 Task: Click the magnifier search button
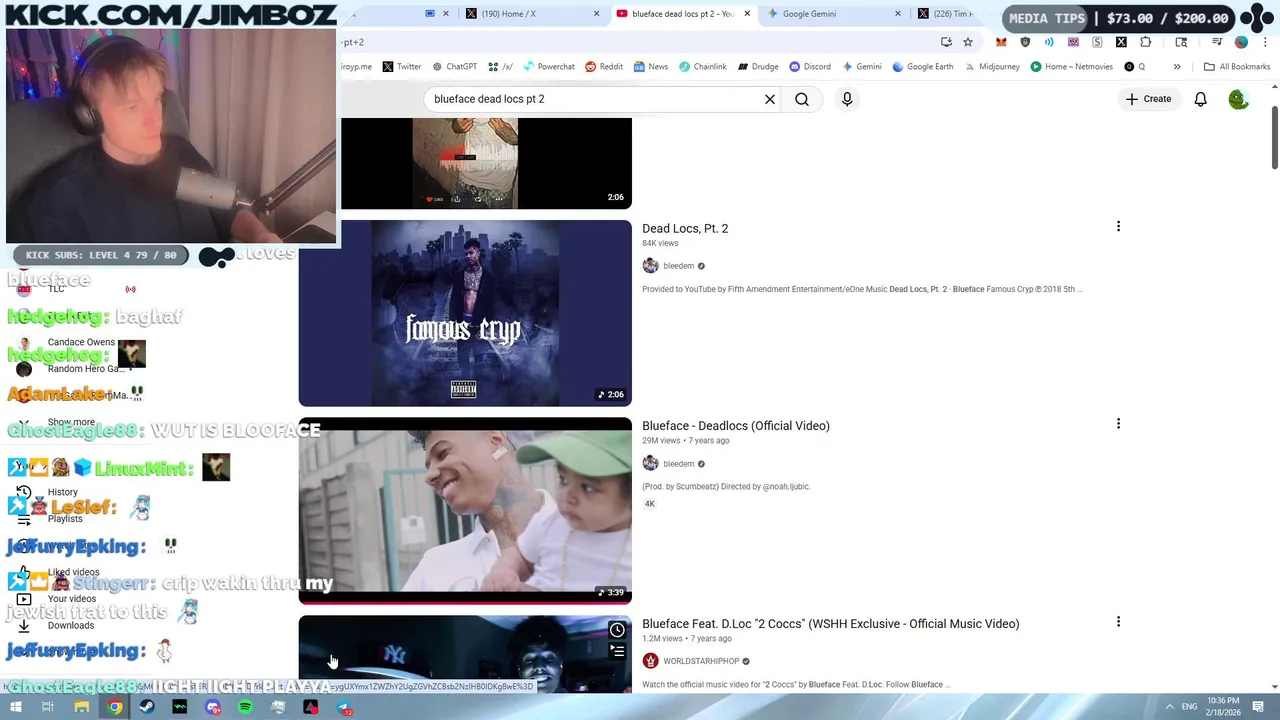coord(802,99)
